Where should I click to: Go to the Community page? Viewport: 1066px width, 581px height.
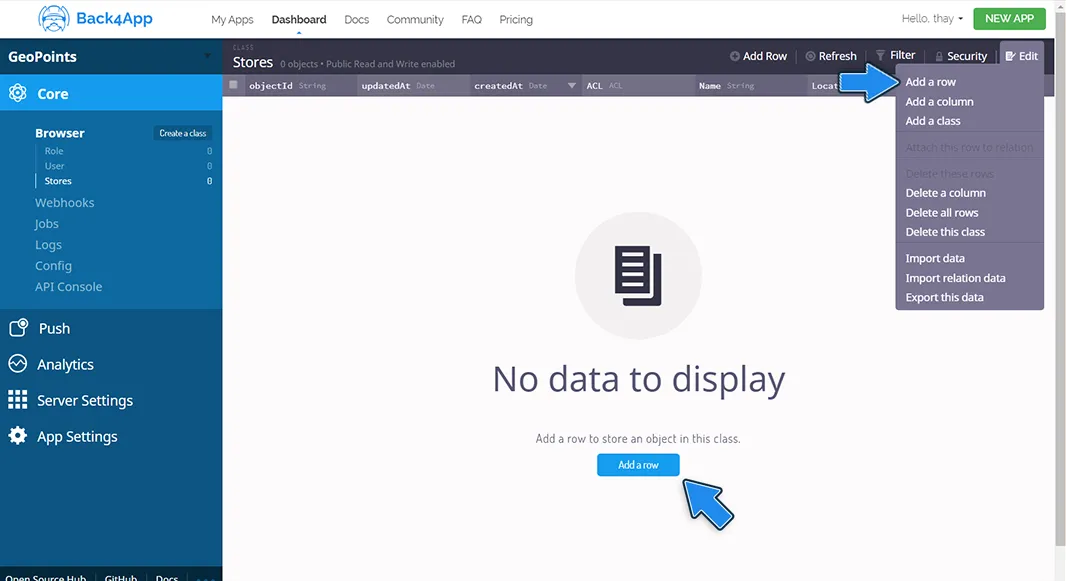[x=415, y=20]
